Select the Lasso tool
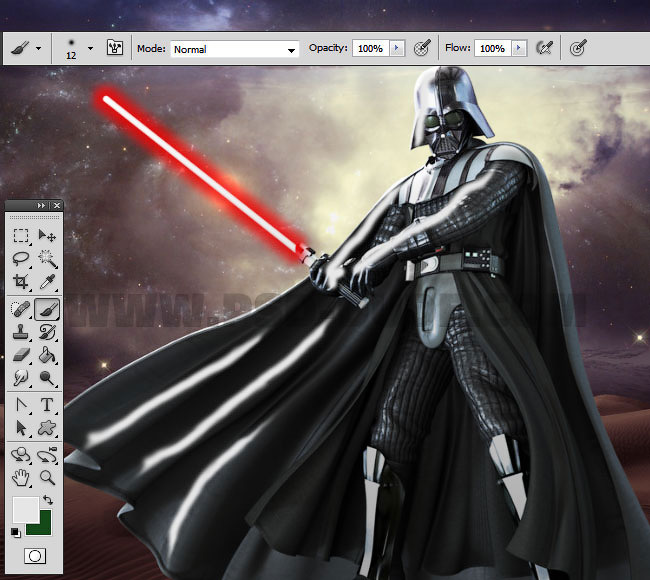 tap(20, 258)
